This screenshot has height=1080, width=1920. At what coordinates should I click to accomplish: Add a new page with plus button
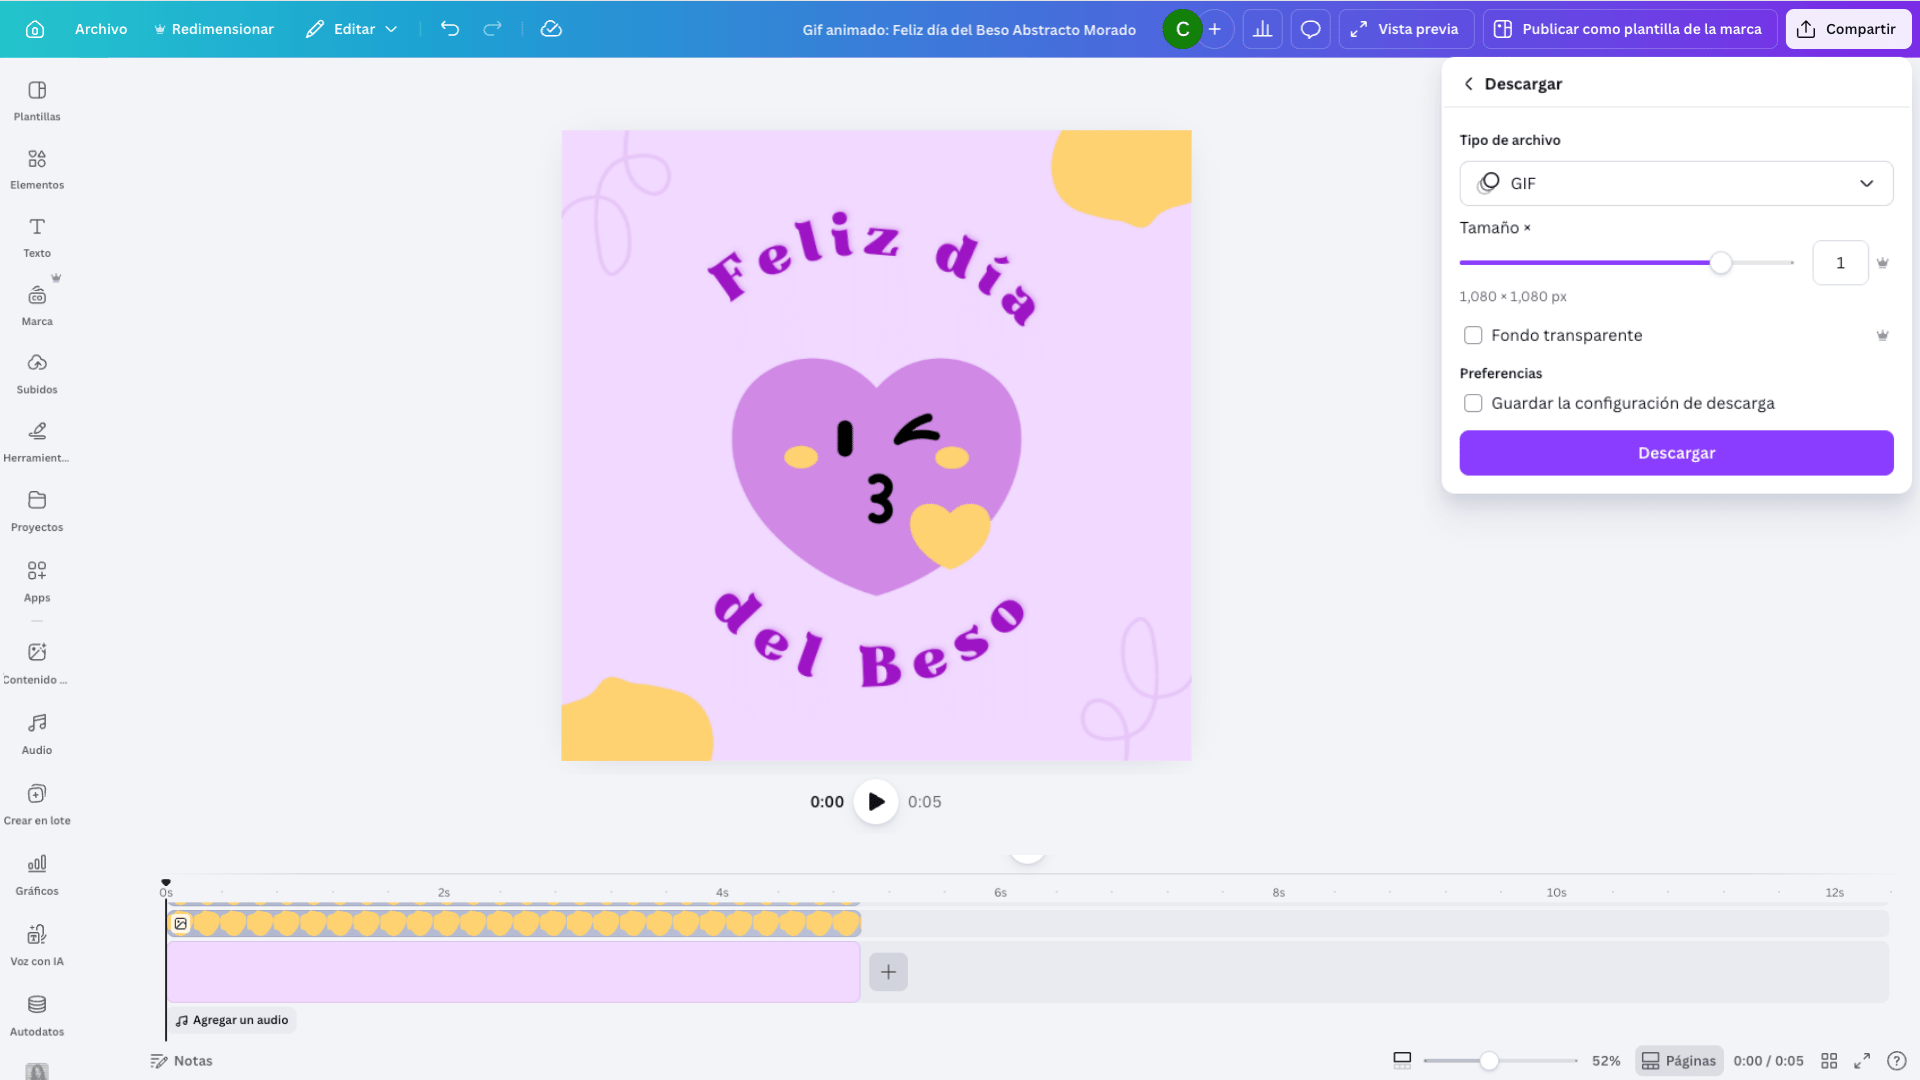coord(888,972)
